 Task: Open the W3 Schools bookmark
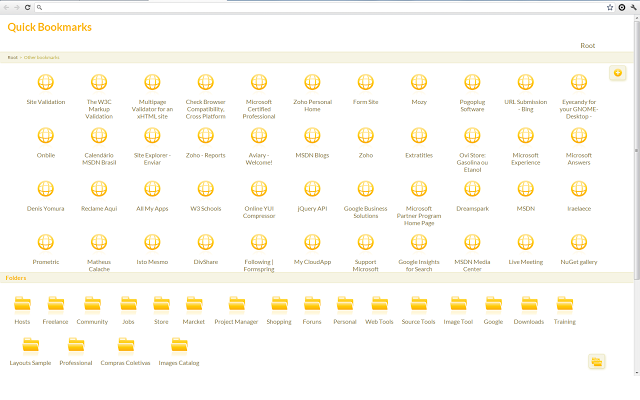pyautogui.click(x=205, y=196)
